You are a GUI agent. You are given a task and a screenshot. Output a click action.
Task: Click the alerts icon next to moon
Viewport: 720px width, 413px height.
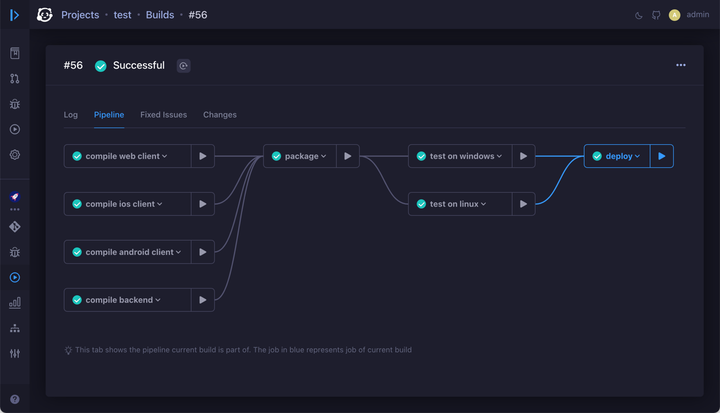tap(656, 15)
